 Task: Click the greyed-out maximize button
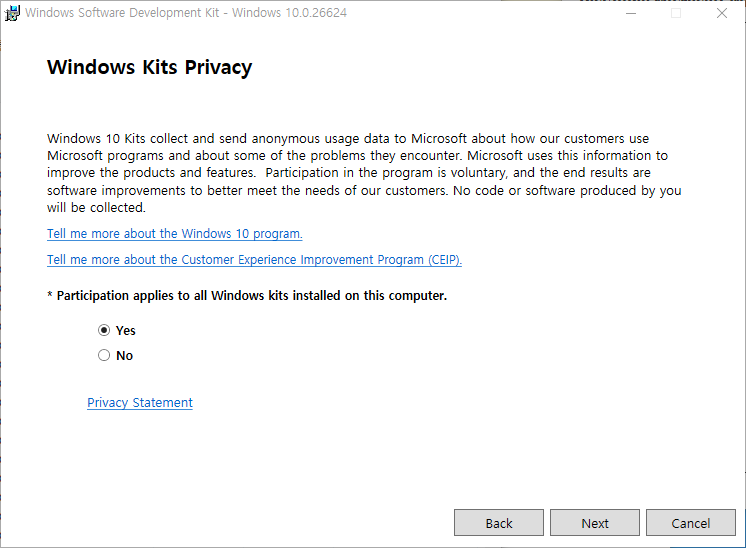[676, 14]
